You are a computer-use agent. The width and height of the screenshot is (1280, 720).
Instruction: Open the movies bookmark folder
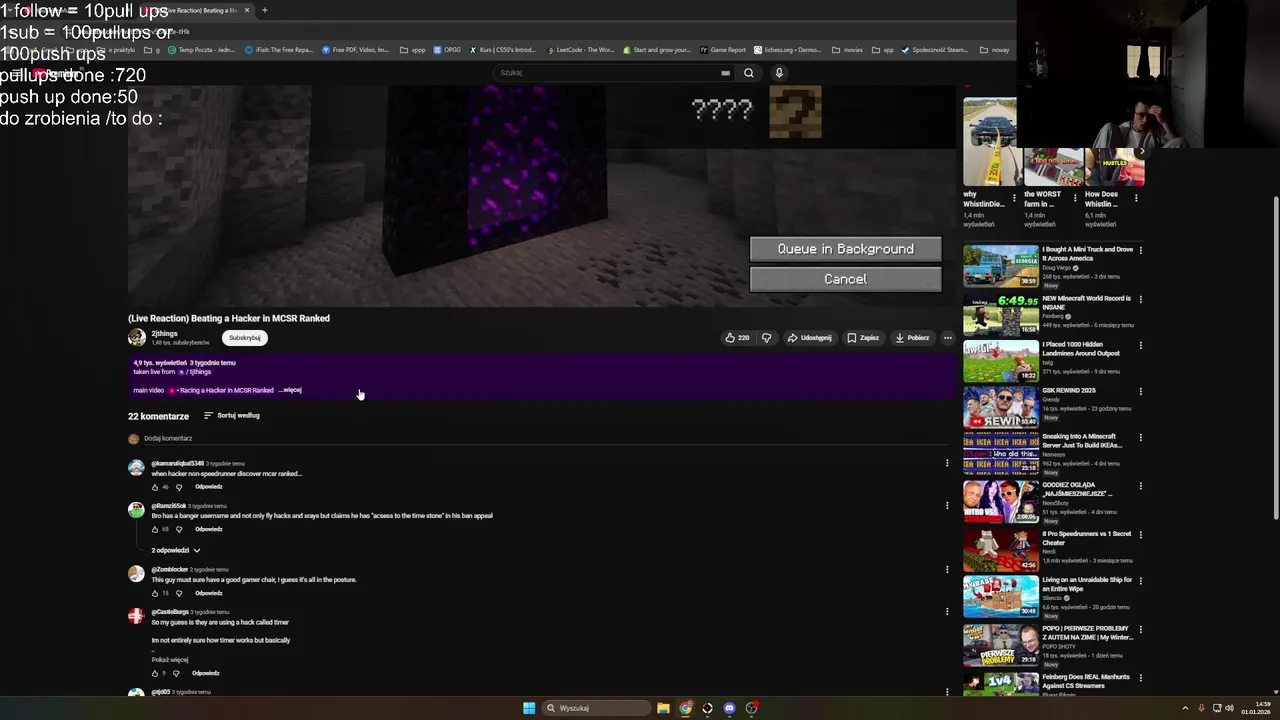847,50
